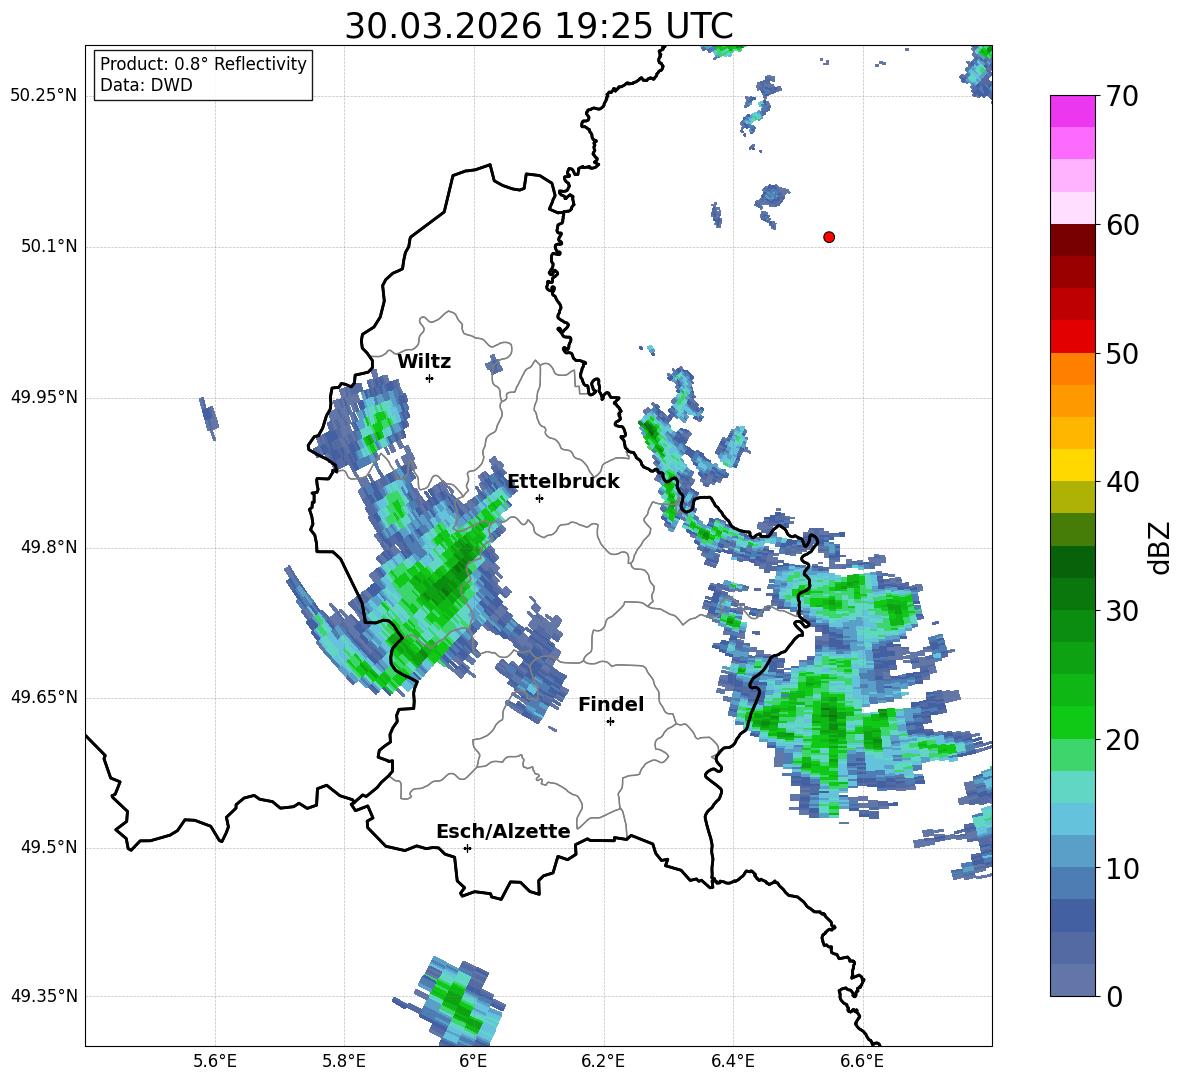Image resolution: width=1184 pixels, height=1081 pixels.
Task: Click the Findel location cross marker
Action: coord(611,722)
